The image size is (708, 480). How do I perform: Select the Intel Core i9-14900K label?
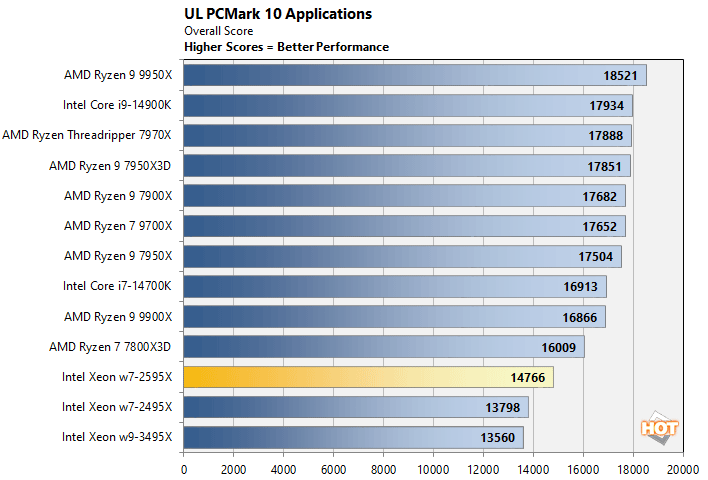[x=117, y=105]
